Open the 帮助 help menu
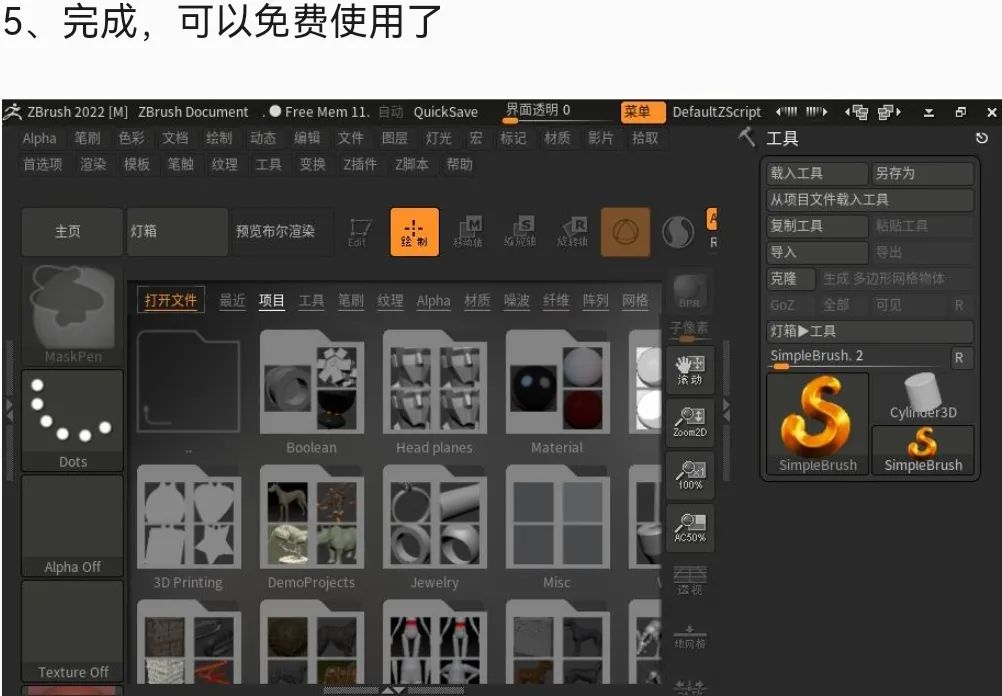Viewport: 1002px width, 696px height. pyautogui.click(x=459, y=164)
